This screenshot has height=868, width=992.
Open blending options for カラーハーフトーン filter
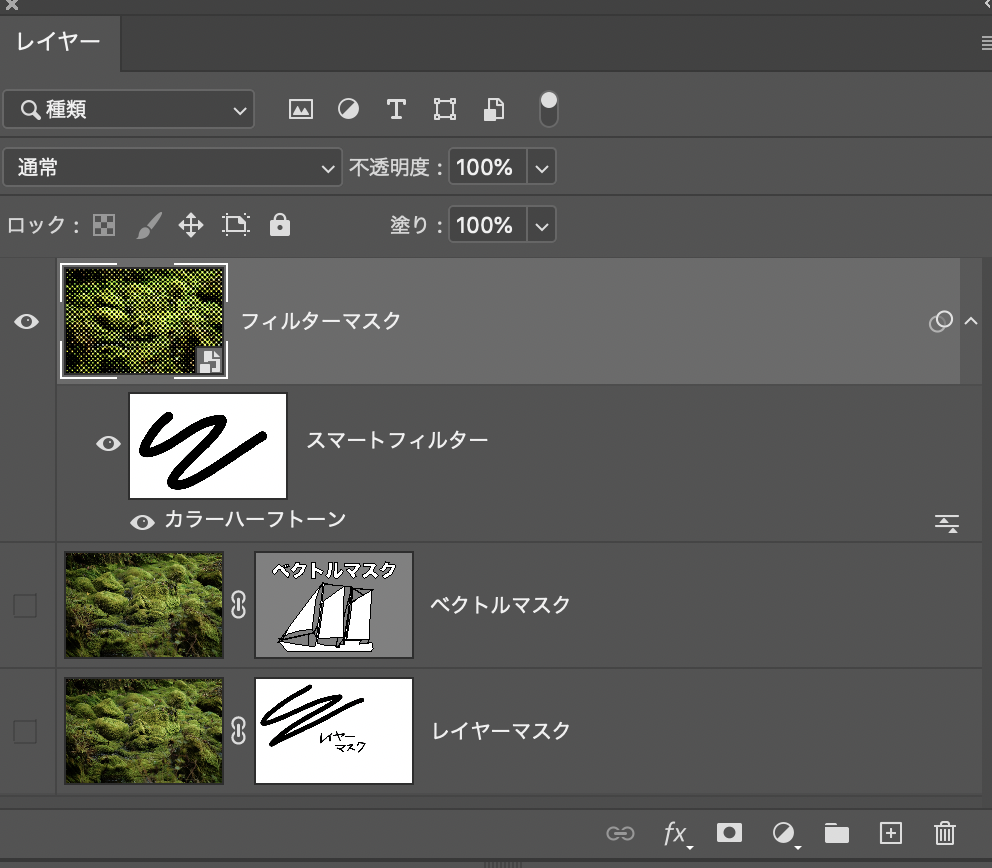coord(947,523)
